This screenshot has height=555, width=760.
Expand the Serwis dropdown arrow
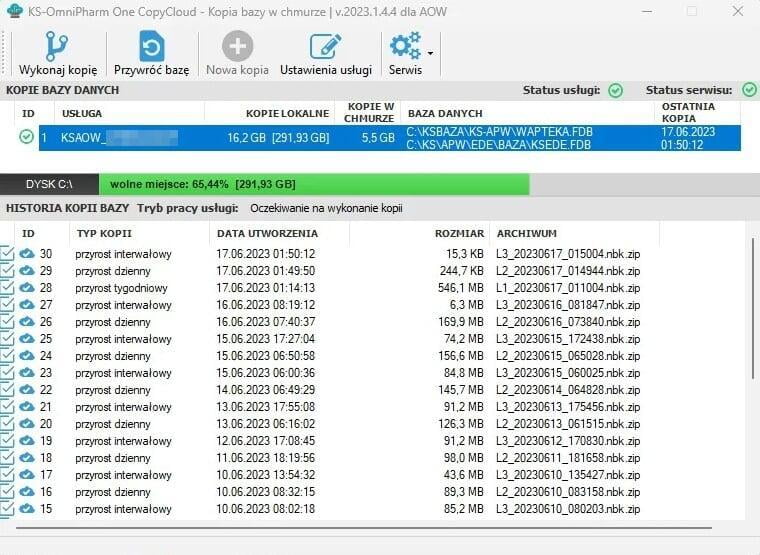tap(430, 53)
